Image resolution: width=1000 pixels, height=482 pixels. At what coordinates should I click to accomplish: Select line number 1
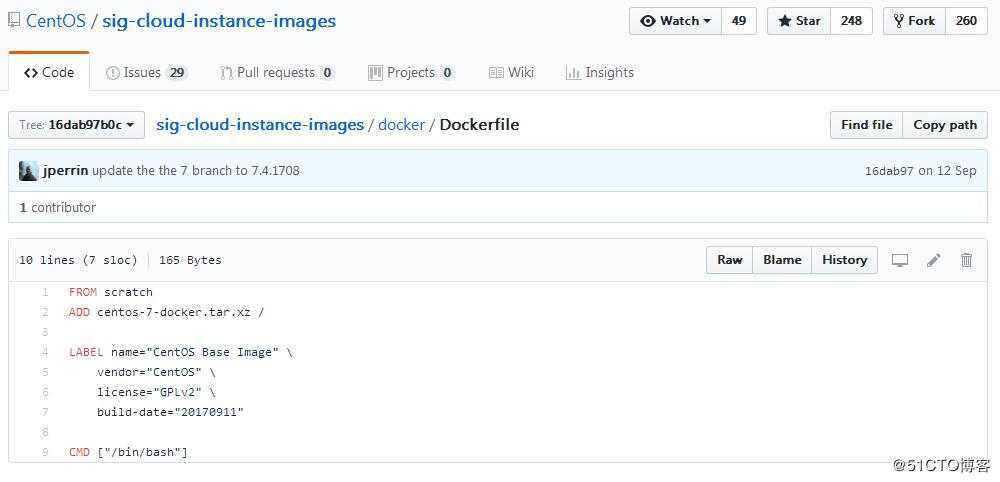point(45,292)
